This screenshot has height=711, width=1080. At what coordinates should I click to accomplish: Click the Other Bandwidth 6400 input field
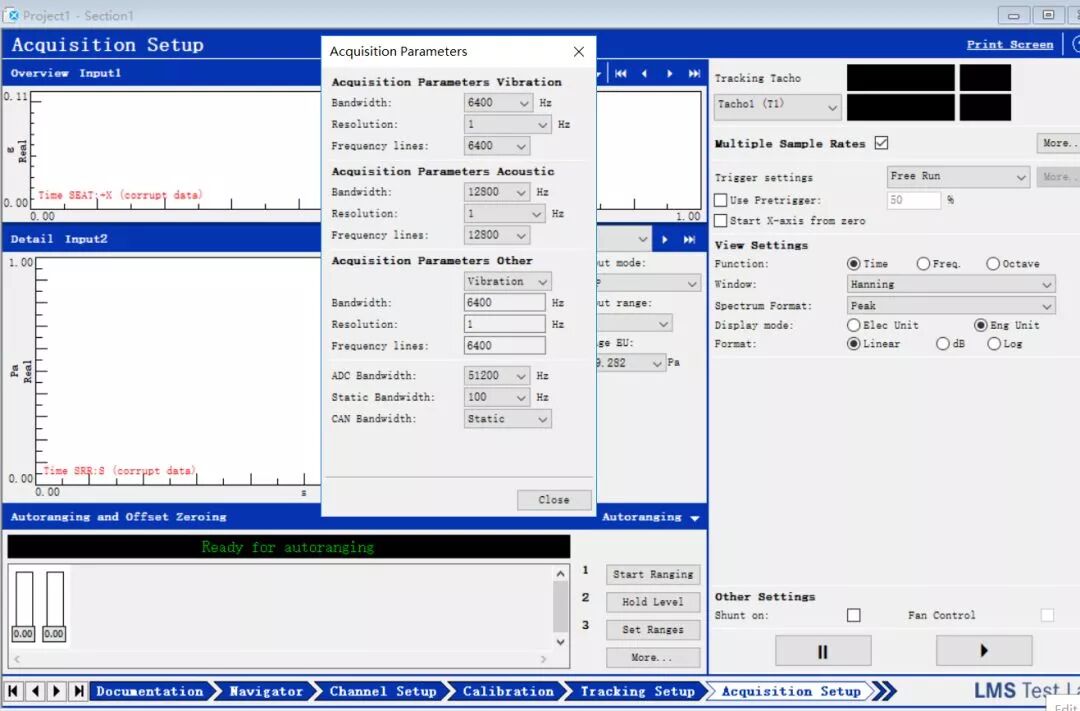click(505, 302)
